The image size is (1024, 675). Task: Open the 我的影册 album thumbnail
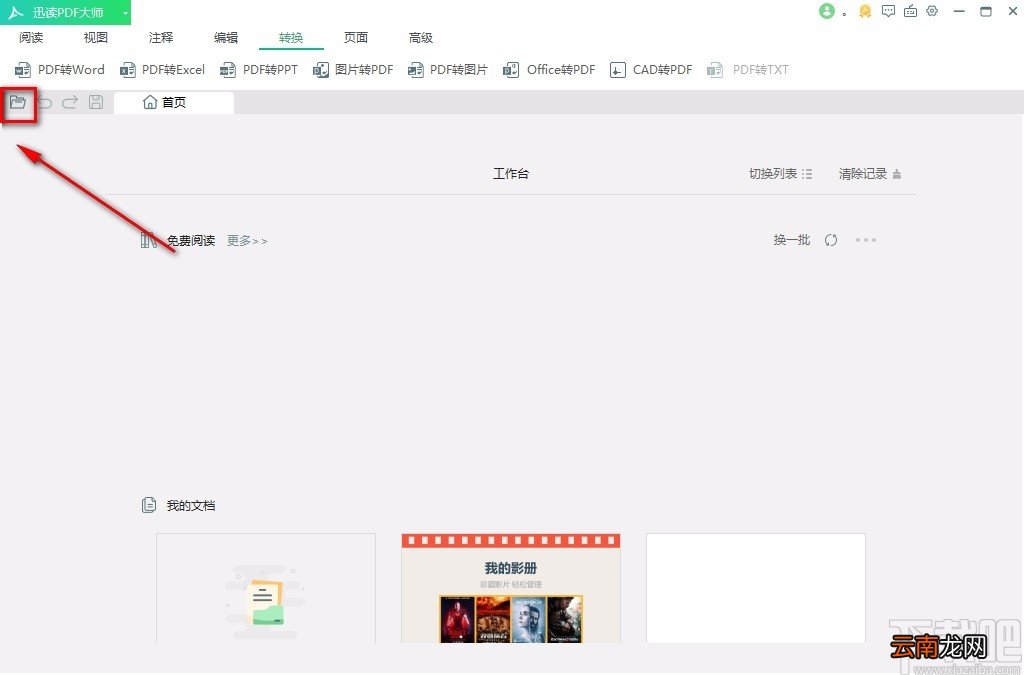[x=511, y=588]
